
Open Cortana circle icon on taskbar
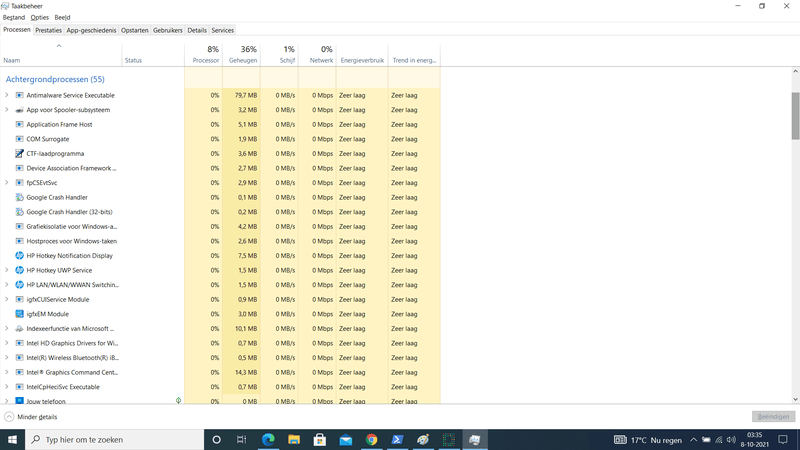click(216, 439)
